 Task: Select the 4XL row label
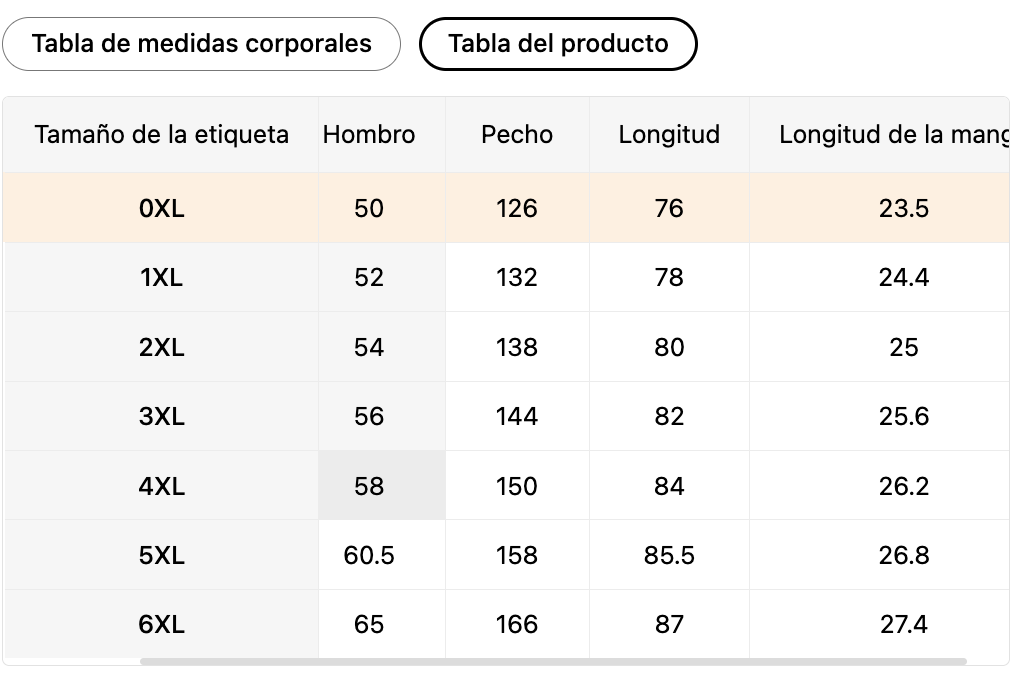[162, 486]
